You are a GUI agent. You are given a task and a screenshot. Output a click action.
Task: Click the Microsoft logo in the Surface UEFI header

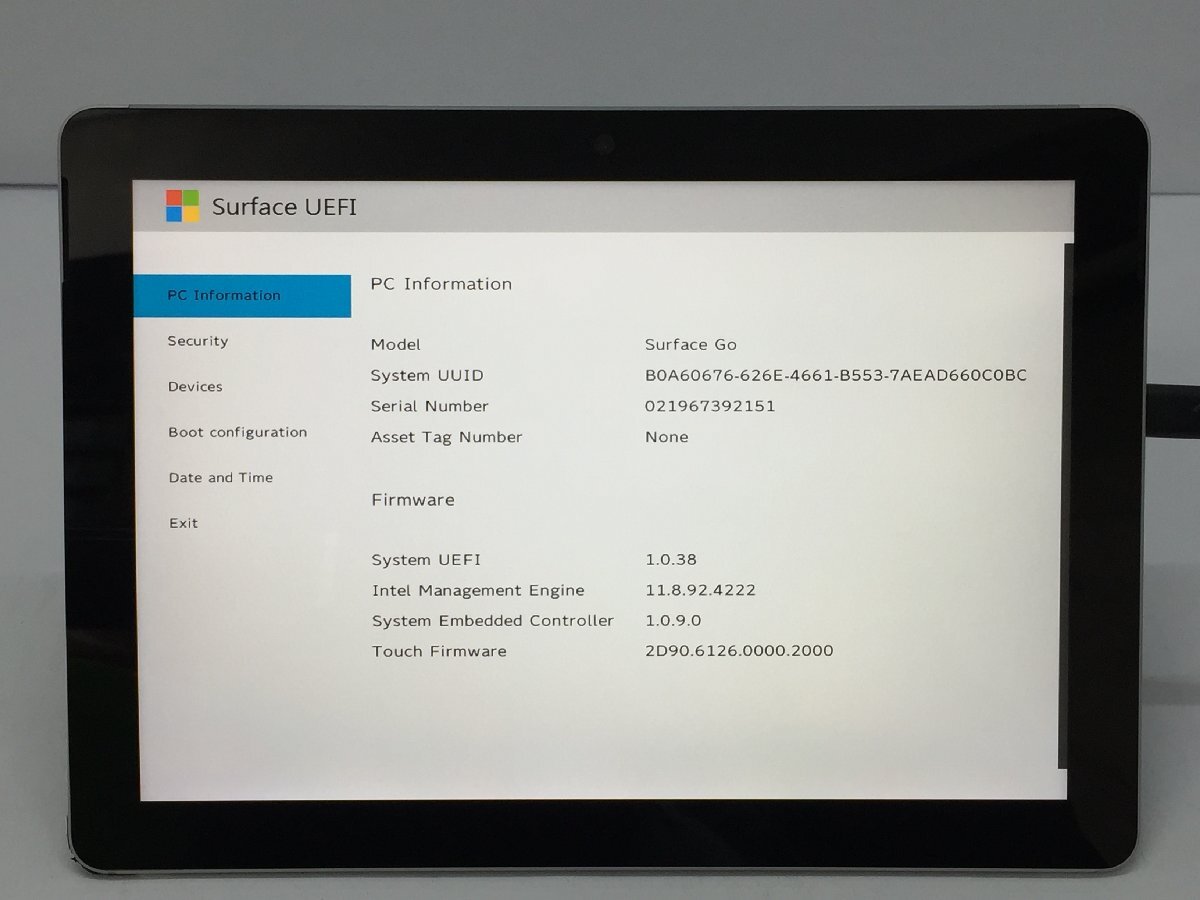pyautogui.click(x=182, y=206)
